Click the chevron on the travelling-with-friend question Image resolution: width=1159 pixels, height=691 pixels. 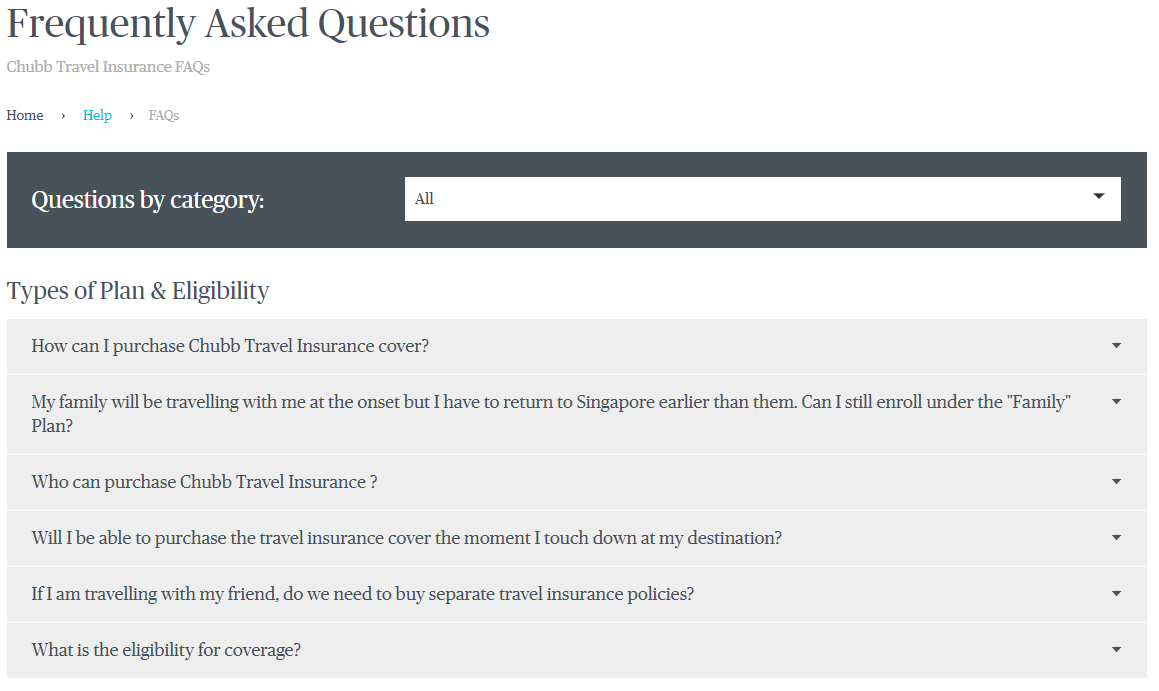click(1115, 593)
